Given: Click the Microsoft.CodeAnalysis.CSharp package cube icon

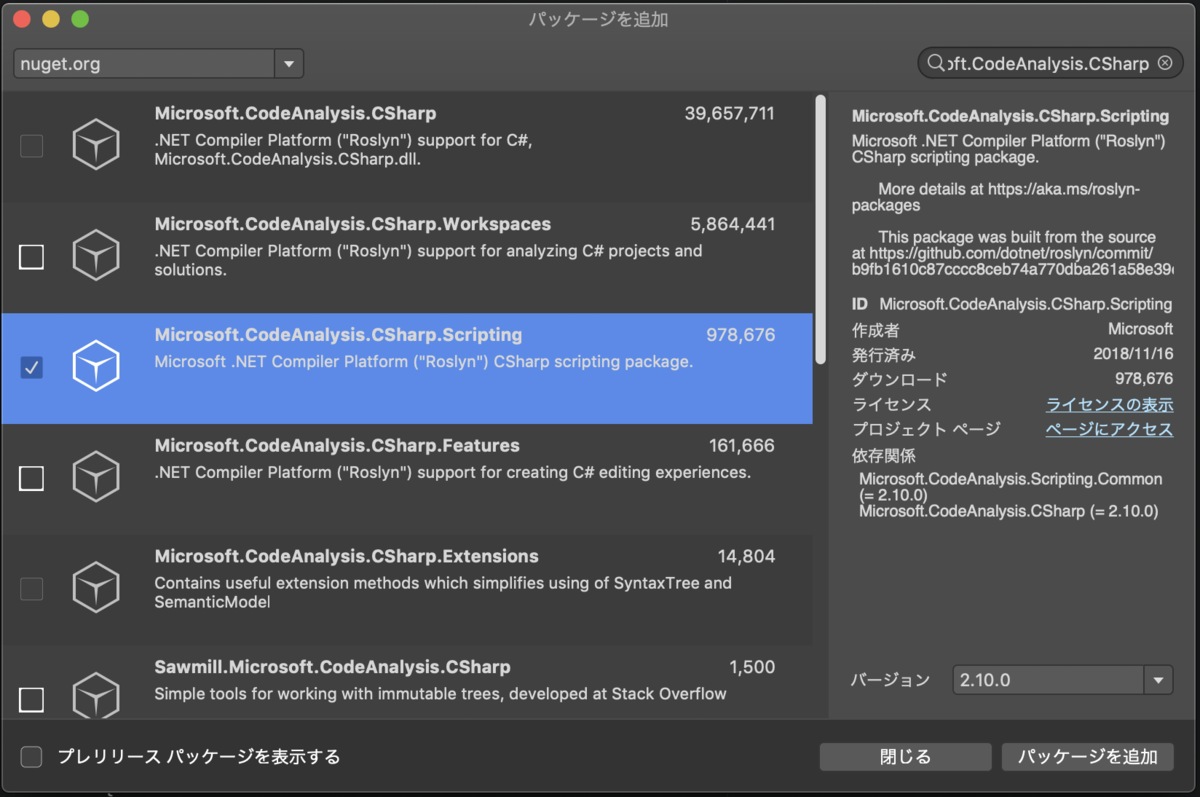Looking at the screenshot, I should (96, 146).
